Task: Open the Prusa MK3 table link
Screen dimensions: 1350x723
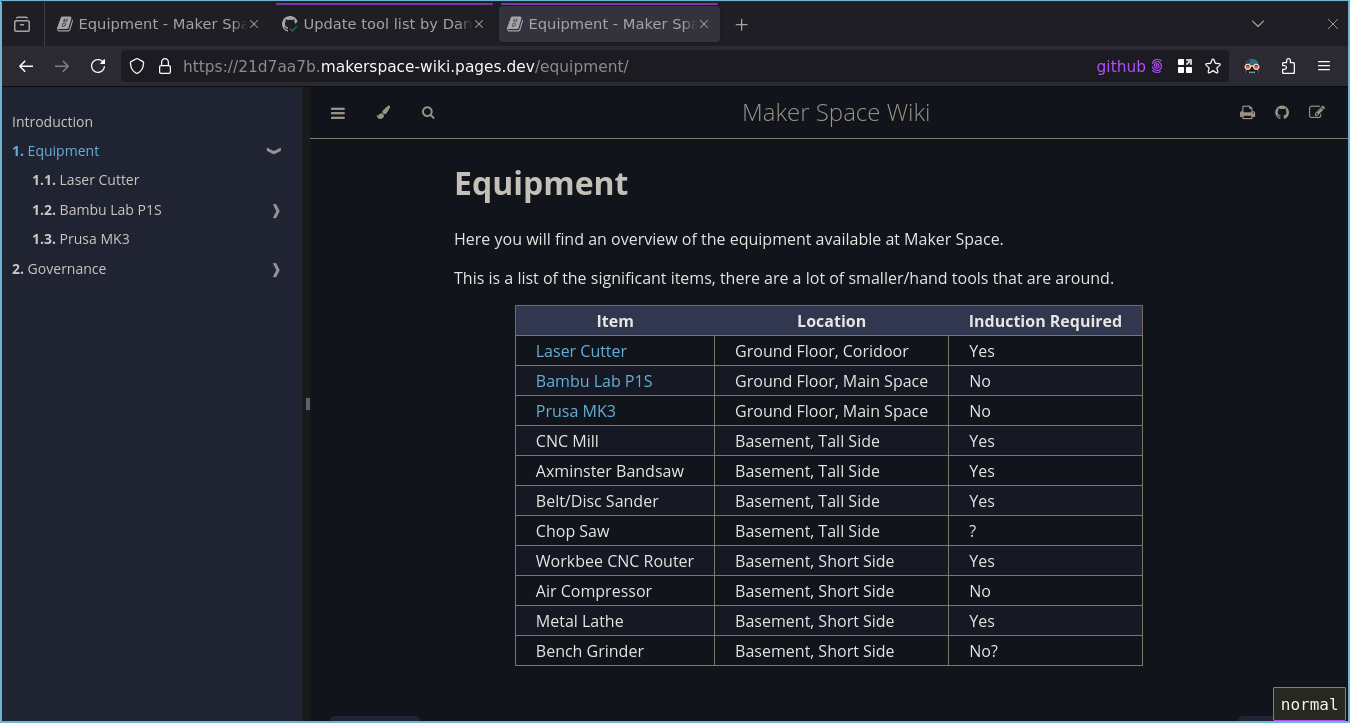Action: click(575, 411)
